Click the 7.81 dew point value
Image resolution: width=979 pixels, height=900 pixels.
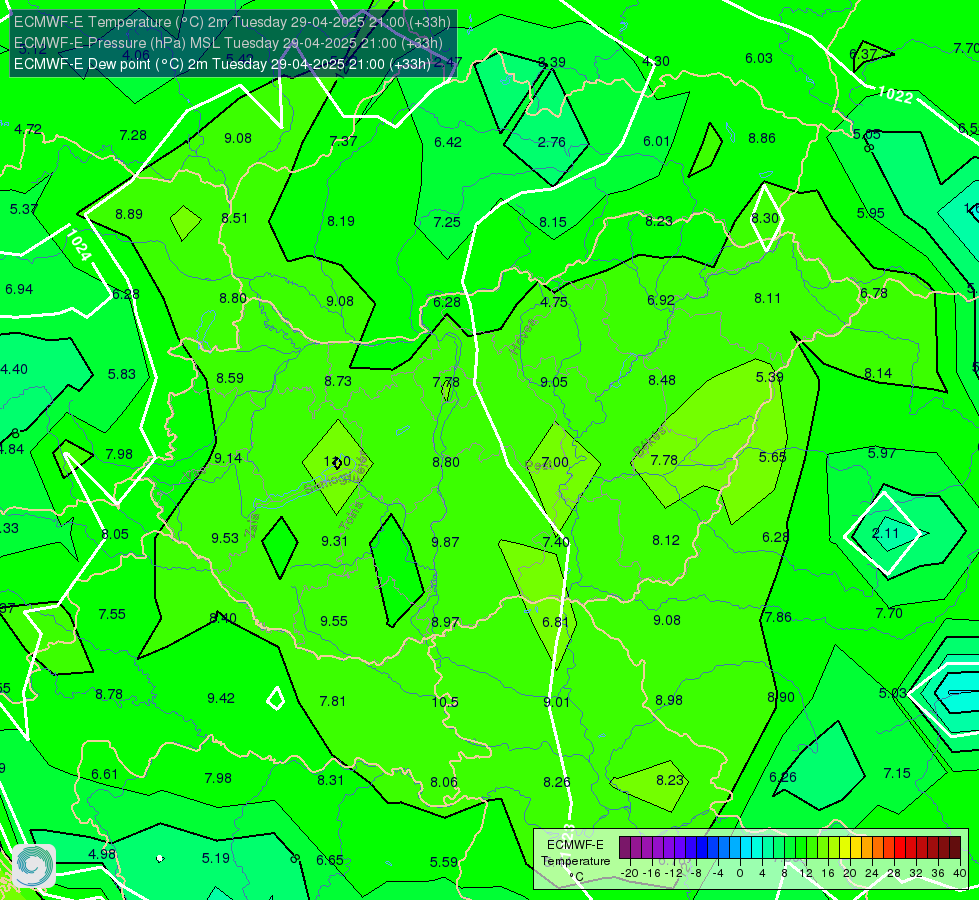(333, 701)
